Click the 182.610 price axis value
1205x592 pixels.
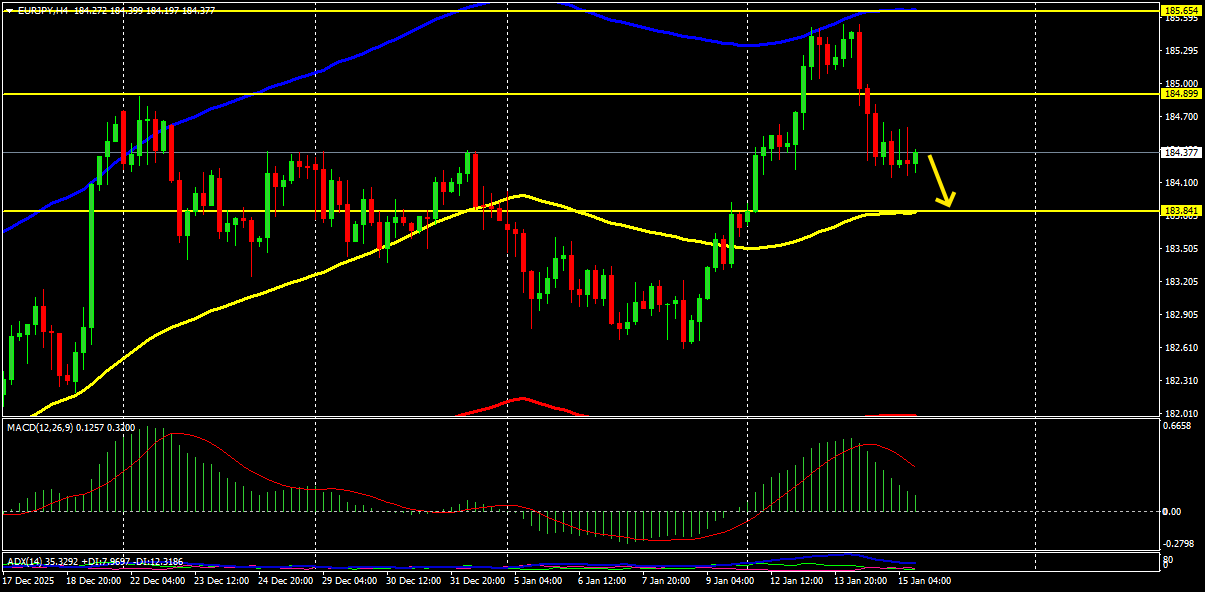pos(1181,348)
